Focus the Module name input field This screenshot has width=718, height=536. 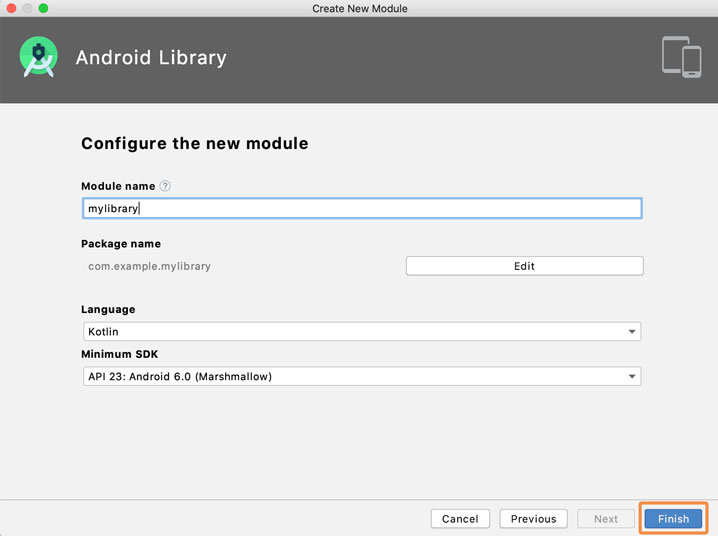pyautogui.click(x=362, y=208)
